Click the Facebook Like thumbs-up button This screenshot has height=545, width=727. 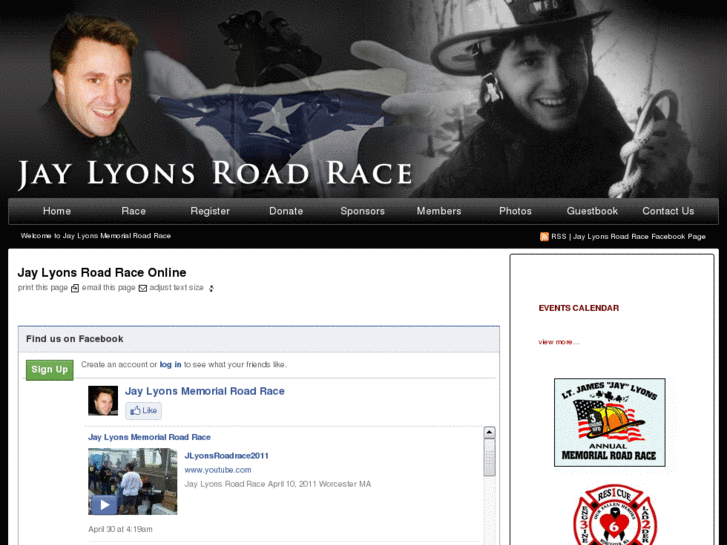coord(143,410)
